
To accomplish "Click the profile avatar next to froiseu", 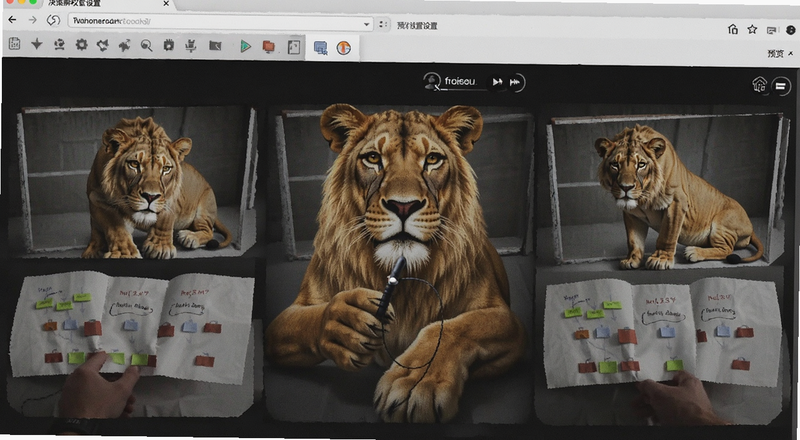I will (x=432, y=81).
